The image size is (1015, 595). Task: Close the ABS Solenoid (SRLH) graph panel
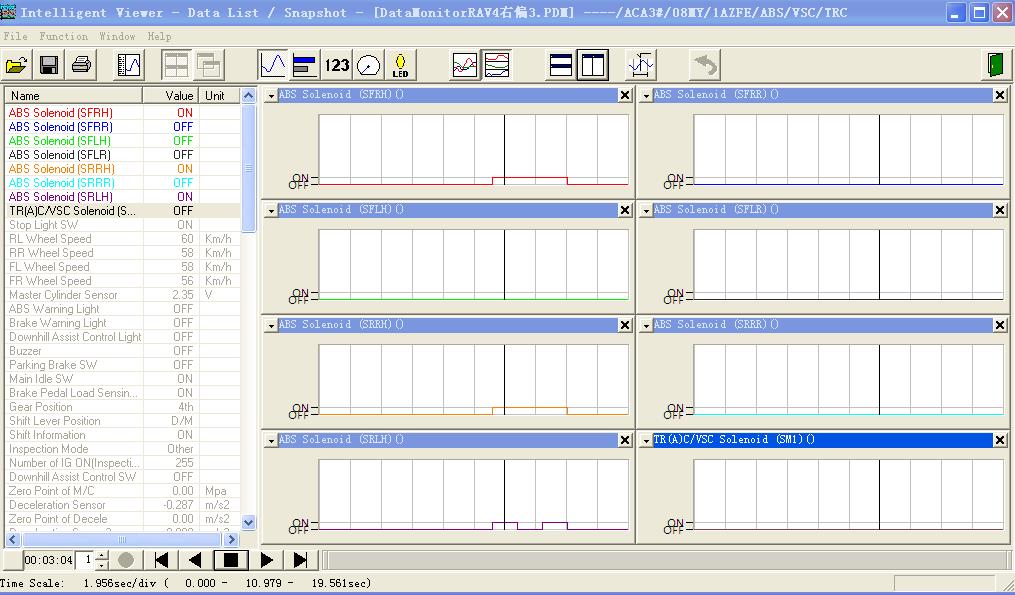tap(625, 440)
